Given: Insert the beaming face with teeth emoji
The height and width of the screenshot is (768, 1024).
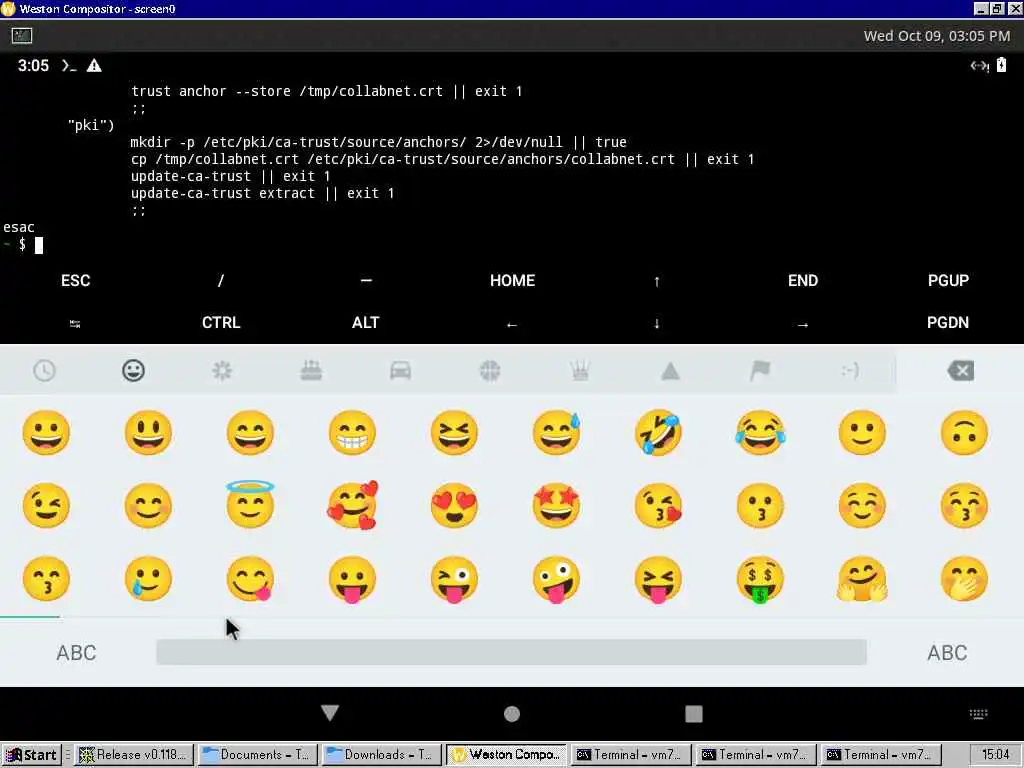Looking at the screenshot, I should (352, 432).
